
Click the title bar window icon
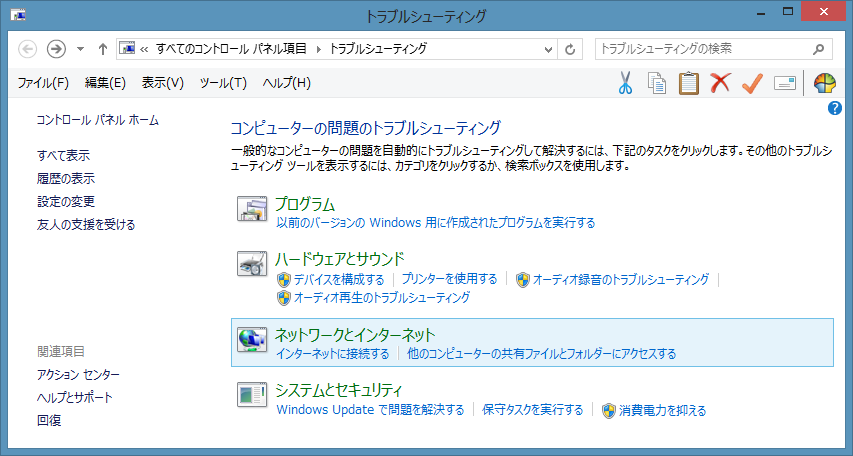coord(17,15)
